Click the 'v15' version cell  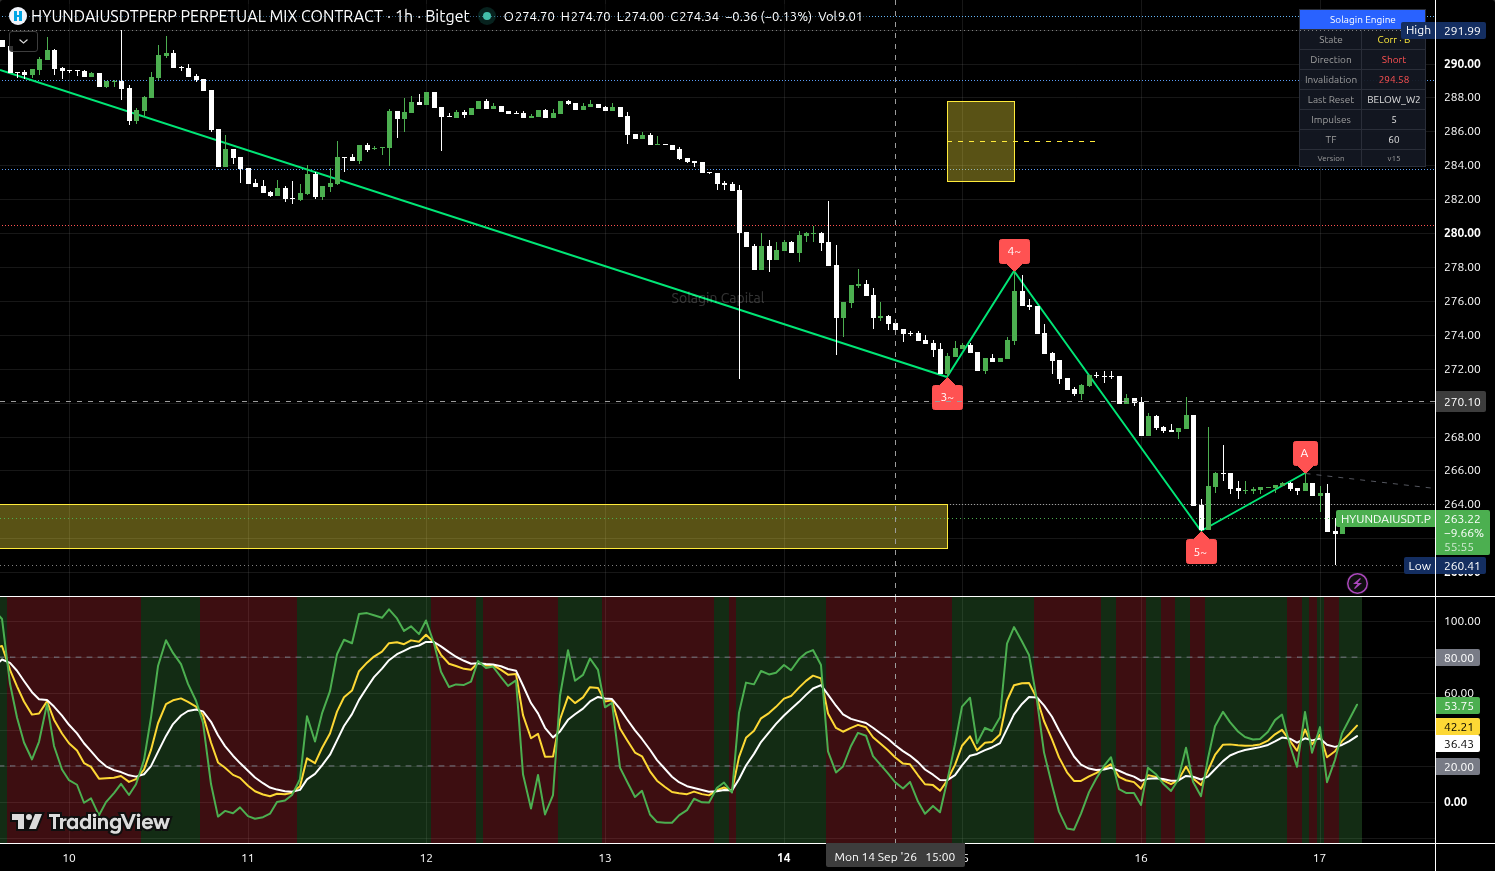(x=1393, y=158)
